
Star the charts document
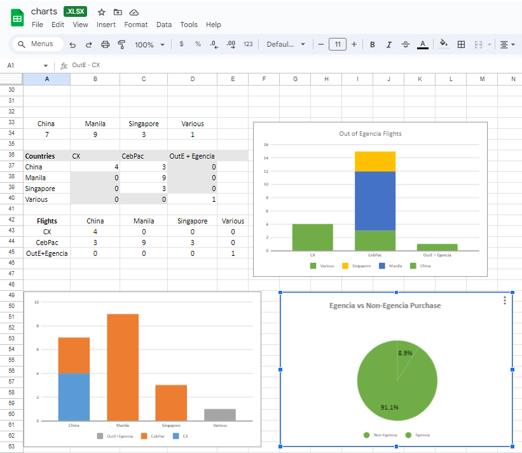(x=101, y=12)
